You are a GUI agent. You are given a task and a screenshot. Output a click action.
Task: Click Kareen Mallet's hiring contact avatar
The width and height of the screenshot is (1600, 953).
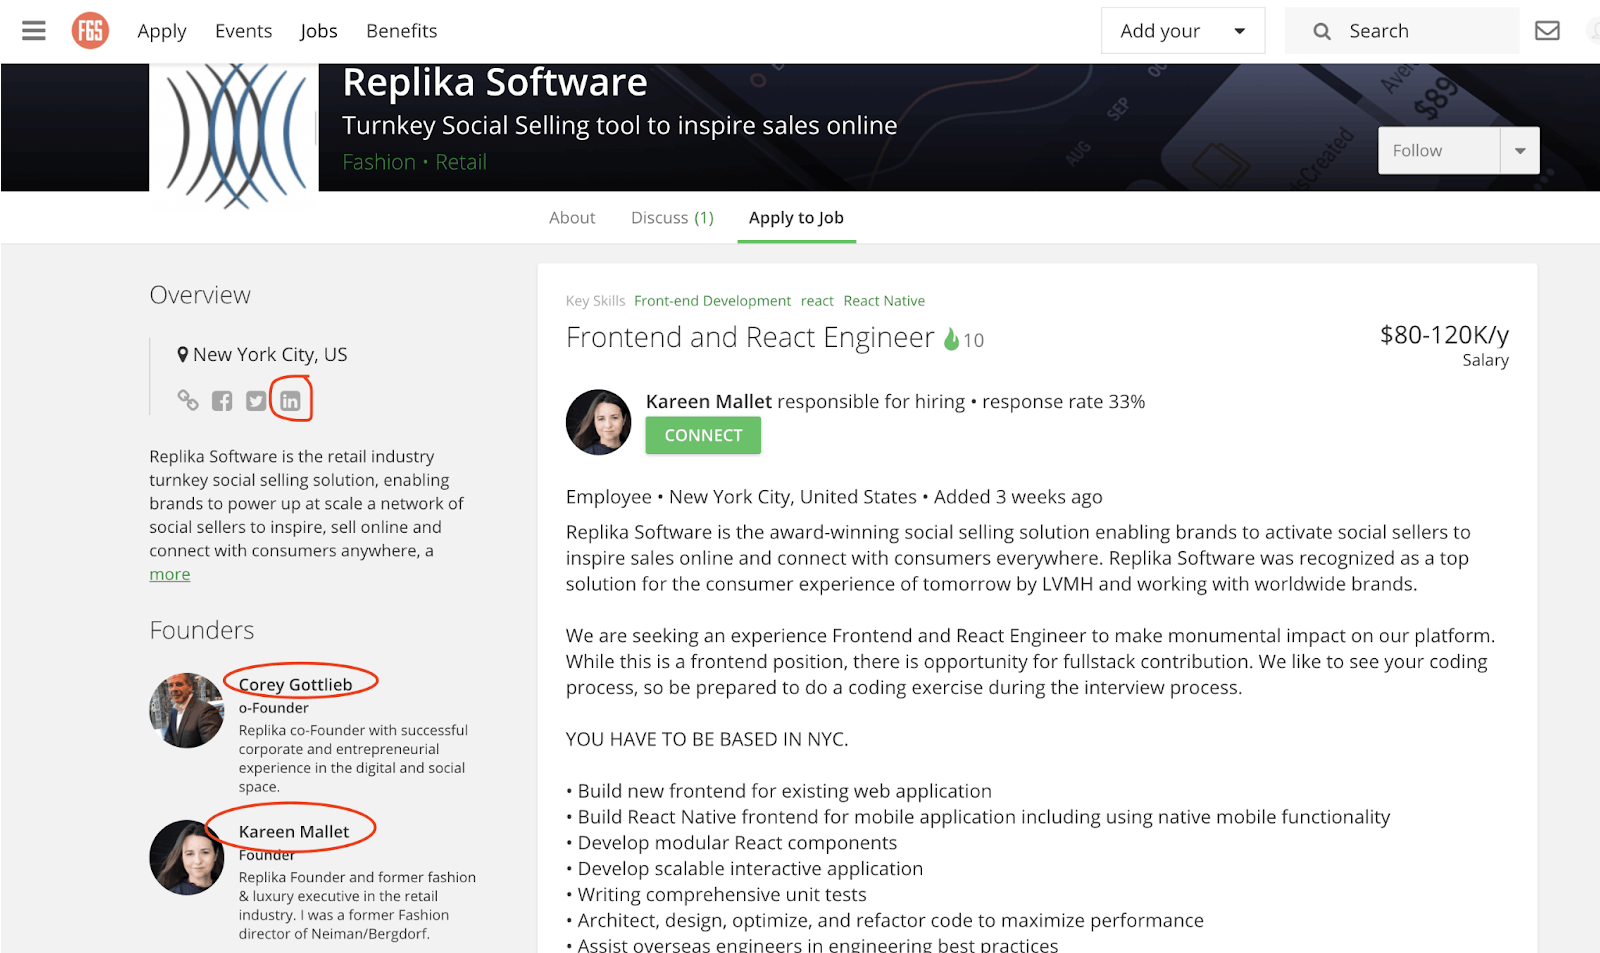pyautogui.click(x=599, y=422)
